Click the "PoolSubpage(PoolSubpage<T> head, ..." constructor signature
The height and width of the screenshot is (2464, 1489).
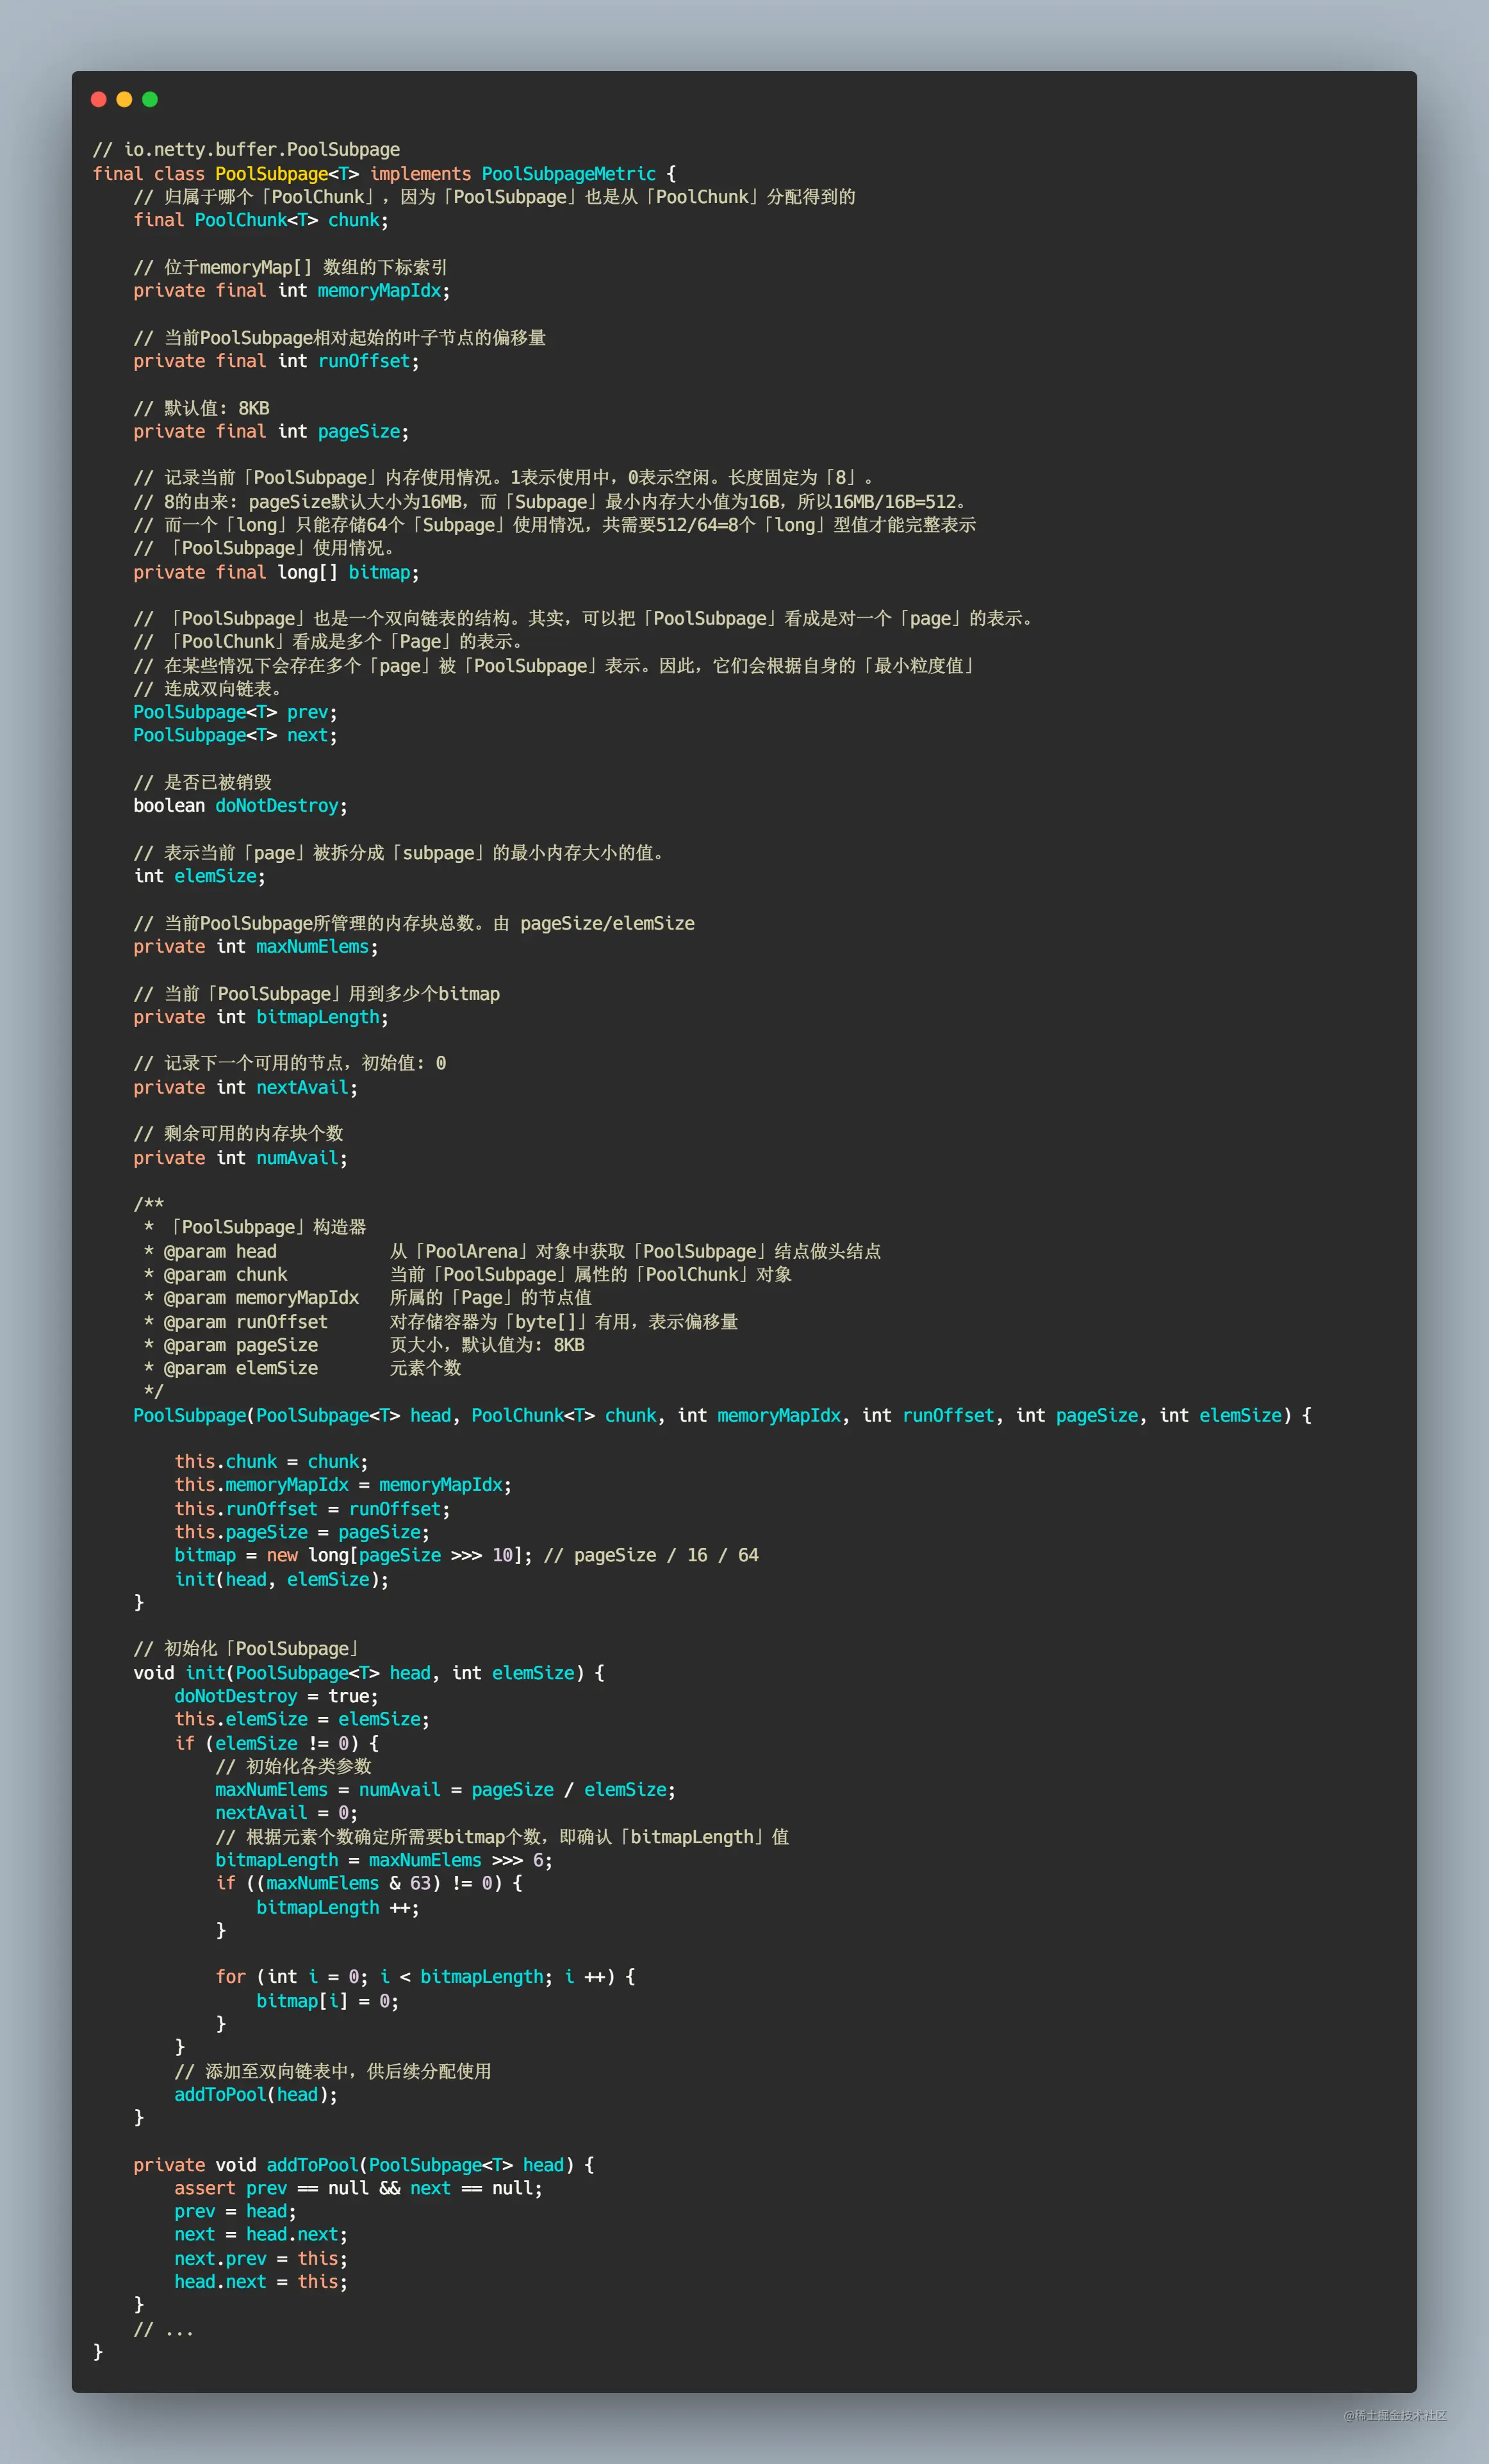pyautogui.click(x=722, y=1415)
